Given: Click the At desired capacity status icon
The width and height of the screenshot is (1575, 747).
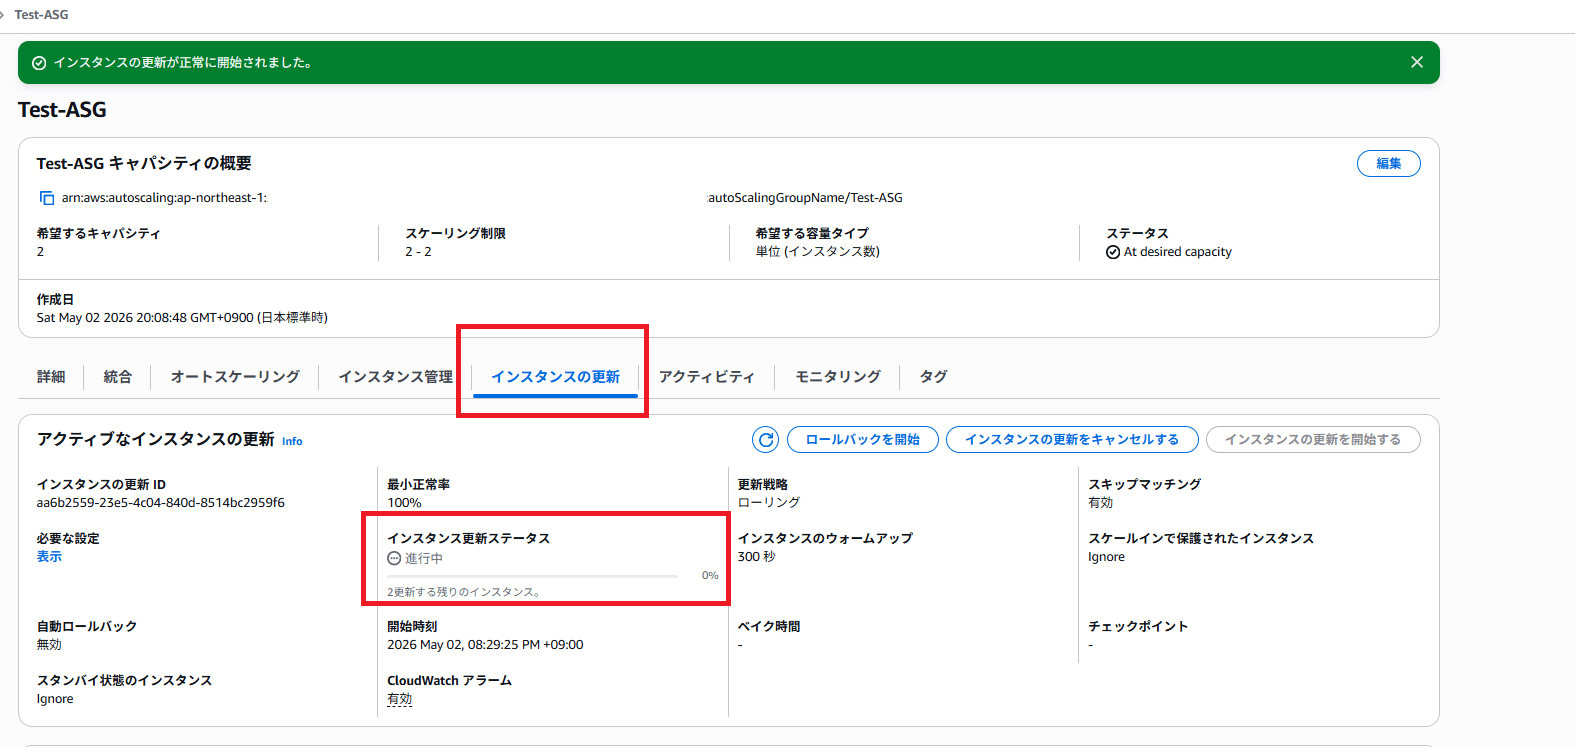Looking at the screenshot, I should tap(1113, 252).
